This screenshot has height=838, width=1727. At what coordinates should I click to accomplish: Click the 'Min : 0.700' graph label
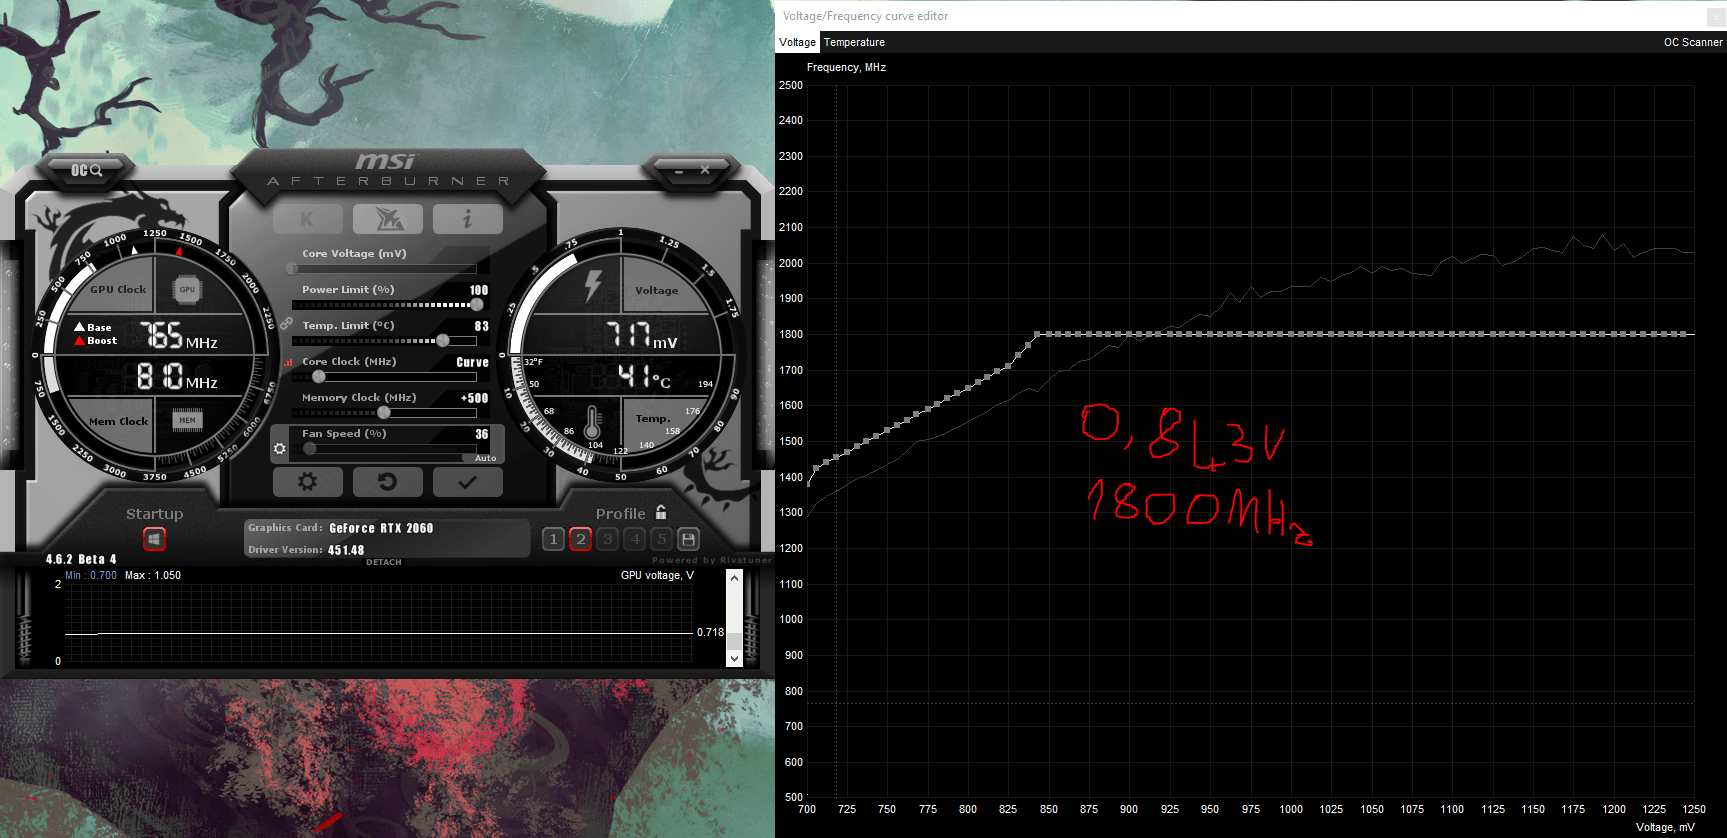coord(91,575)
